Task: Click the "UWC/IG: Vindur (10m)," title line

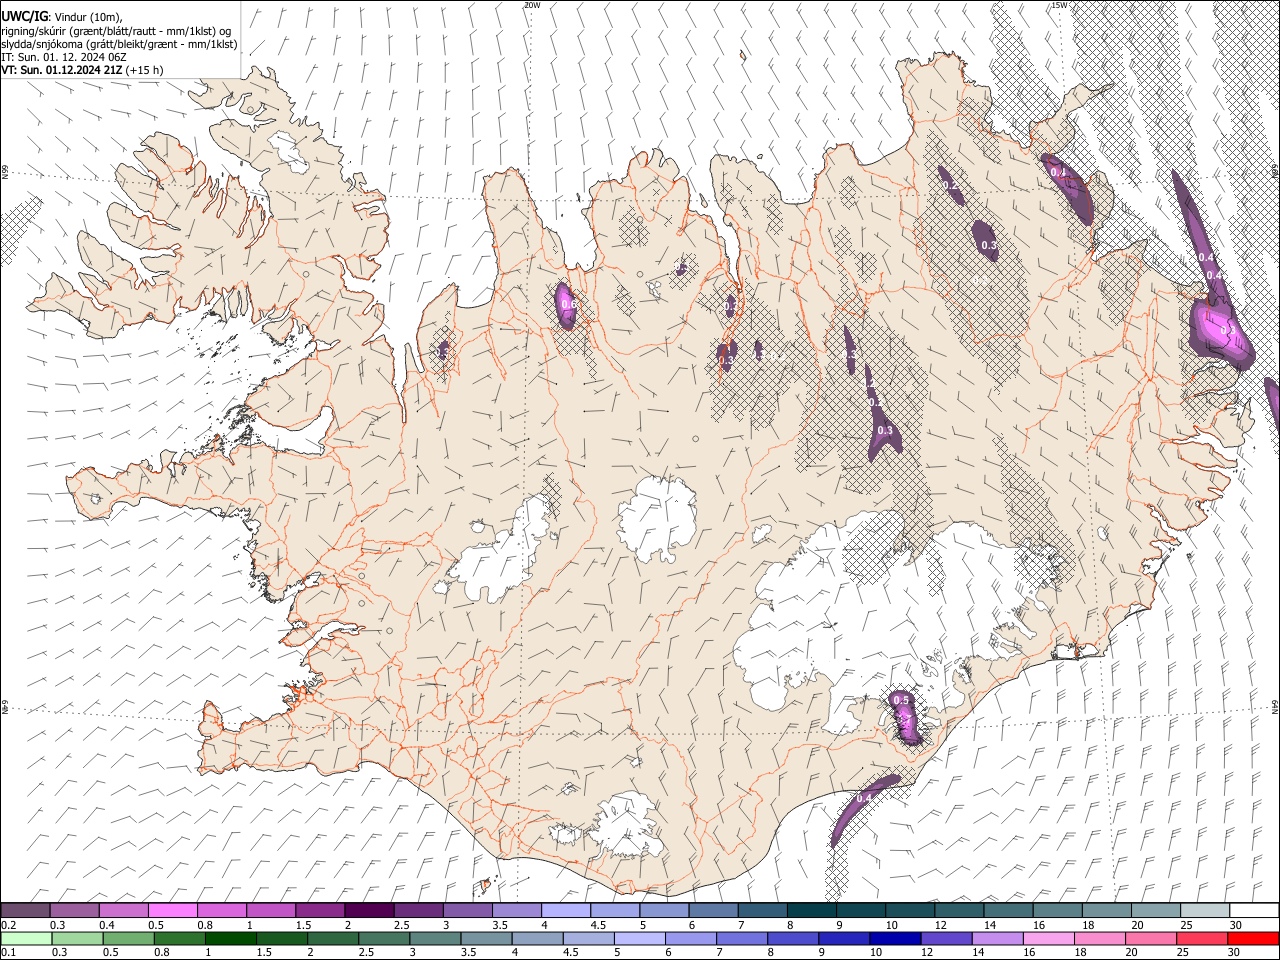Action: click(62, 17)
